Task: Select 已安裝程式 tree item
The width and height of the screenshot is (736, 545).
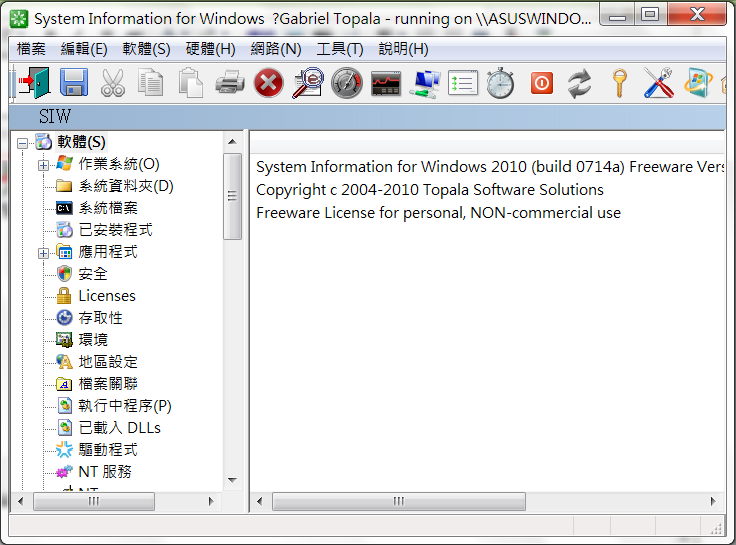Action: point(115,230)
